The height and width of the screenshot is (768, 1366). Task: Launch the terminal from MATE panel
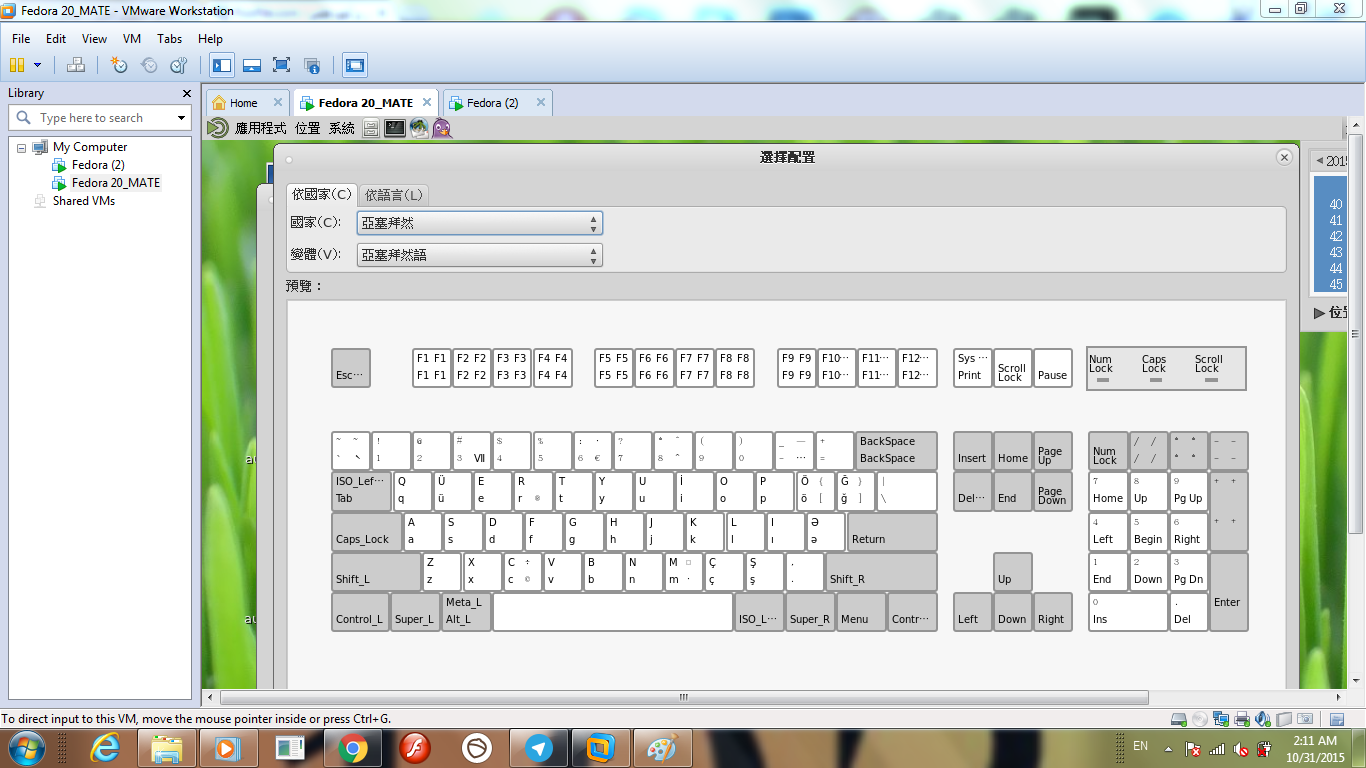395,128
